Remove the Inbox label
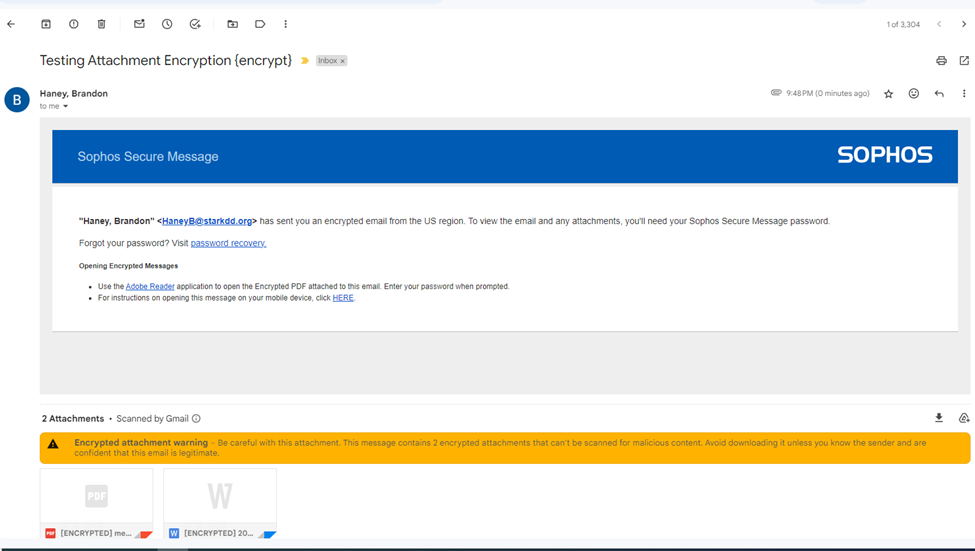Image resolution: width=975 pixels, height=551 pixels. (343, 61)
